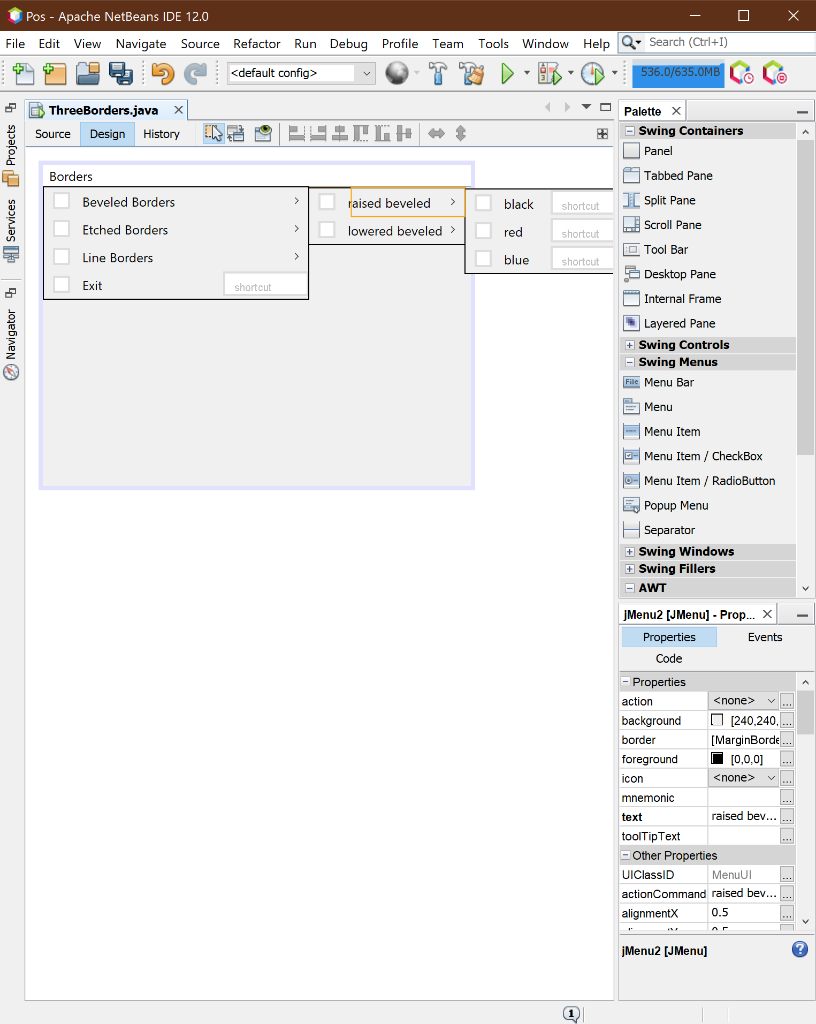Click the Profile Project clock icon
This screenshot has height=1024, width=816.
(593, 73)
